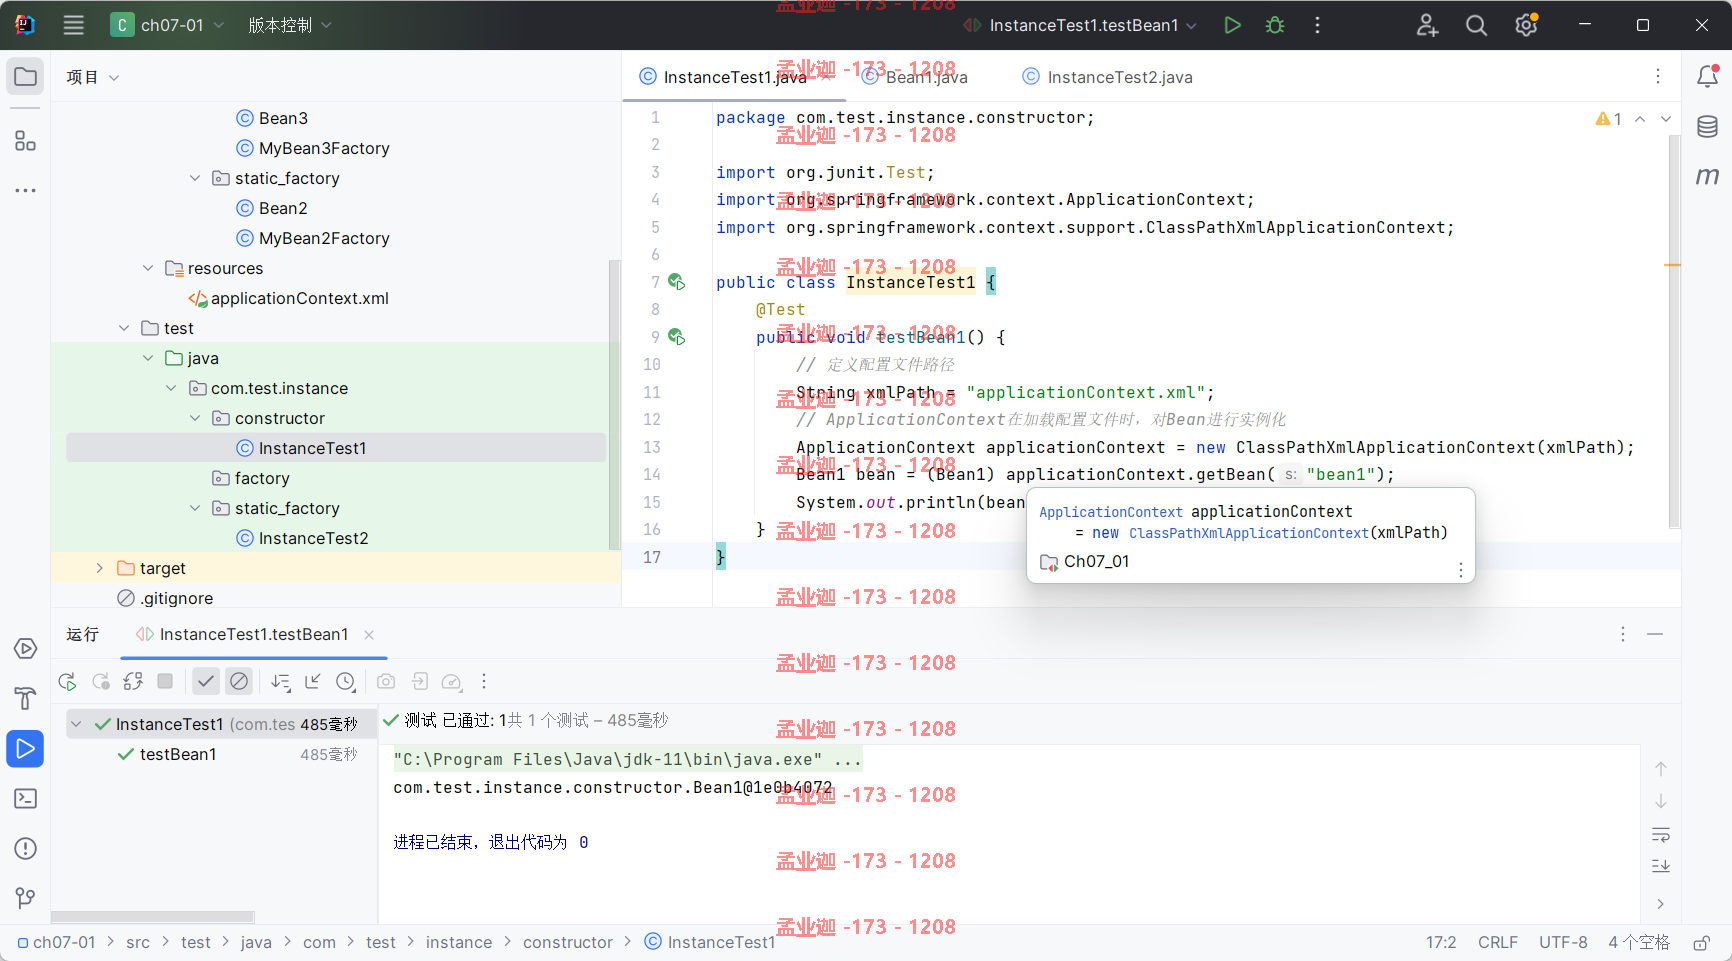This screenshot has width=1732, height=961.
Task: Open Search Everywhere magnifier
Action: 1476,25
